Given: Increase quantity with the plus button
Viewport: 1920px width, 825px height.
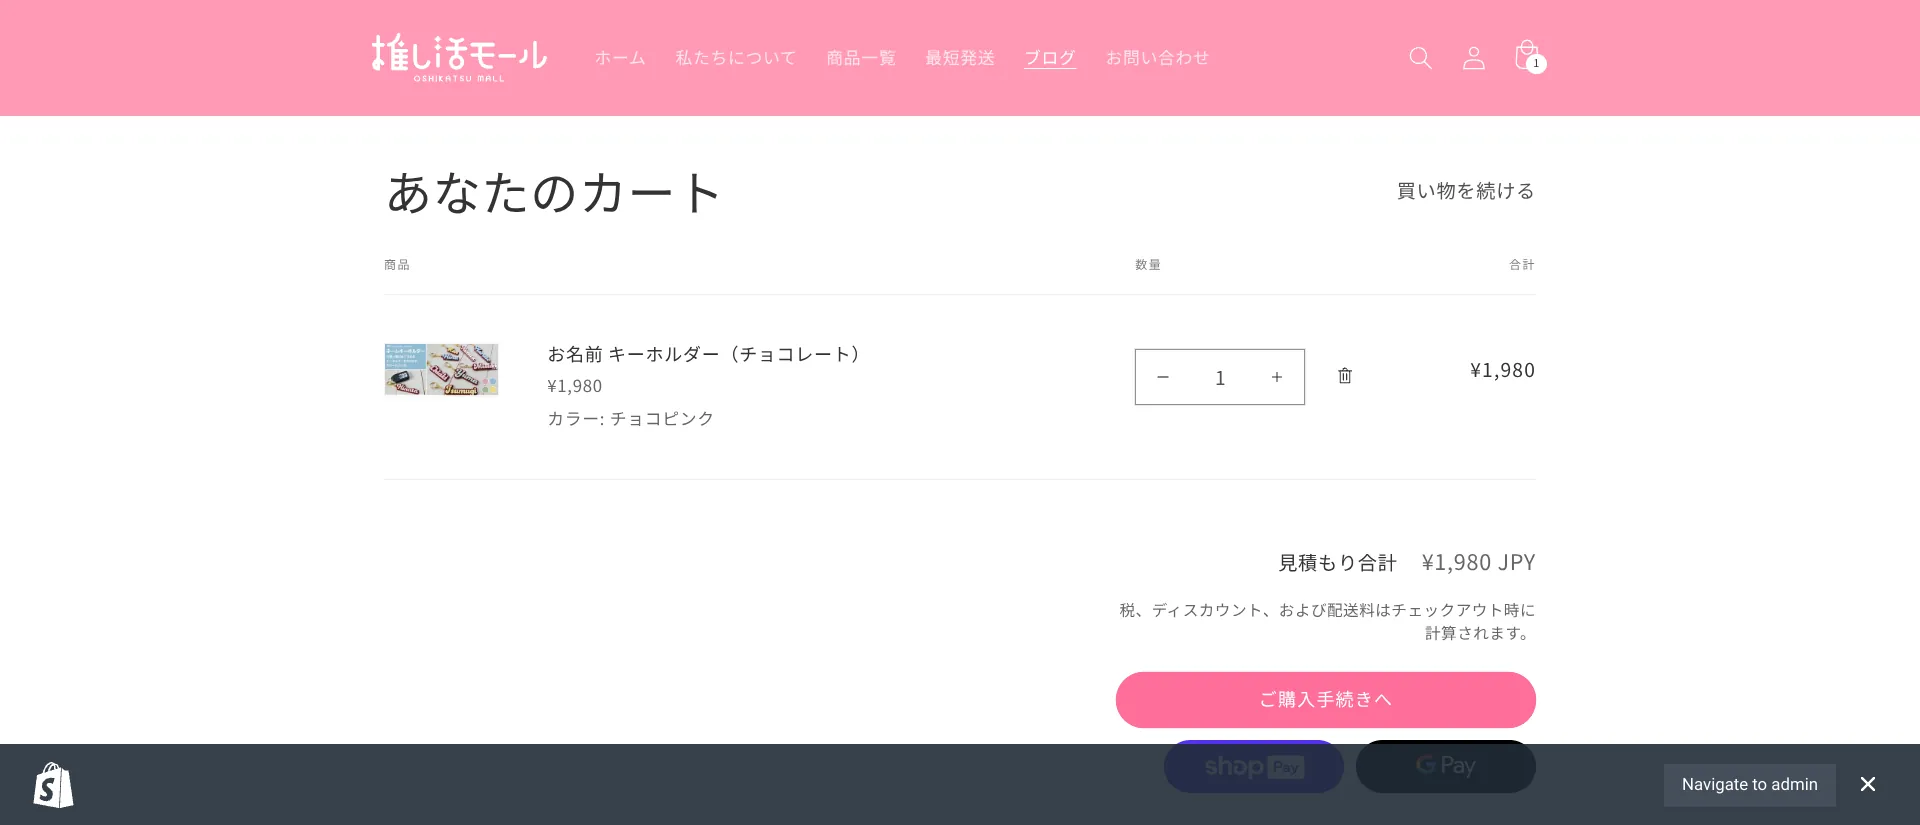Looking at the screenshot, I should click(x=1277, y=377).
